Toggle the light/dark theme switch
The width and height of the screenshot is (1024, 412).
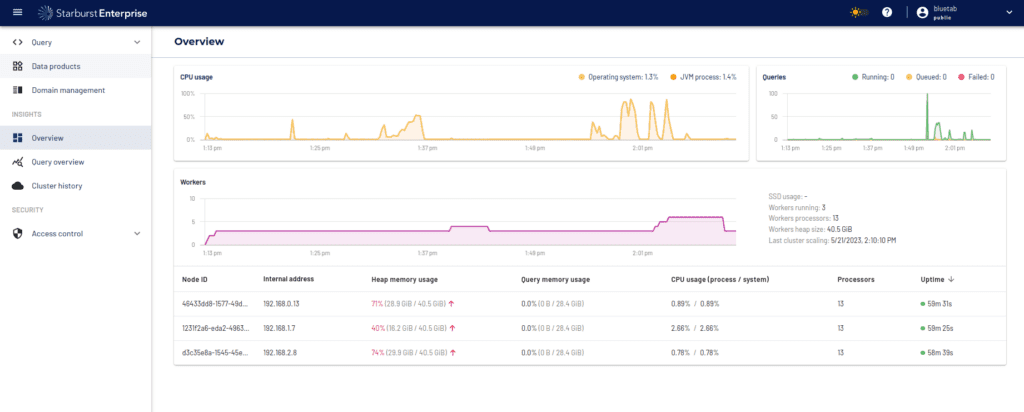[859, 12]
